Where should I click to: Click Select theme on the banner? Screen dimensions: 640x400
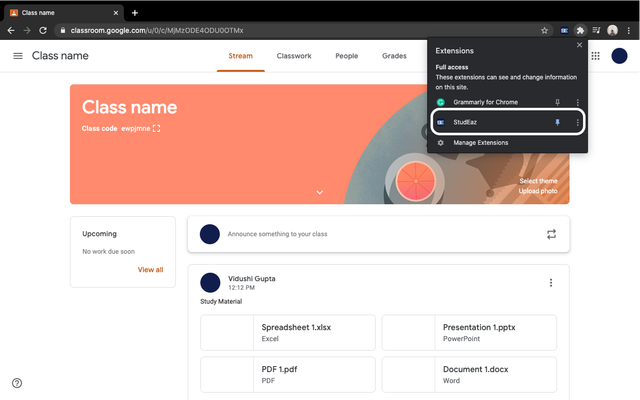(538, 181)
